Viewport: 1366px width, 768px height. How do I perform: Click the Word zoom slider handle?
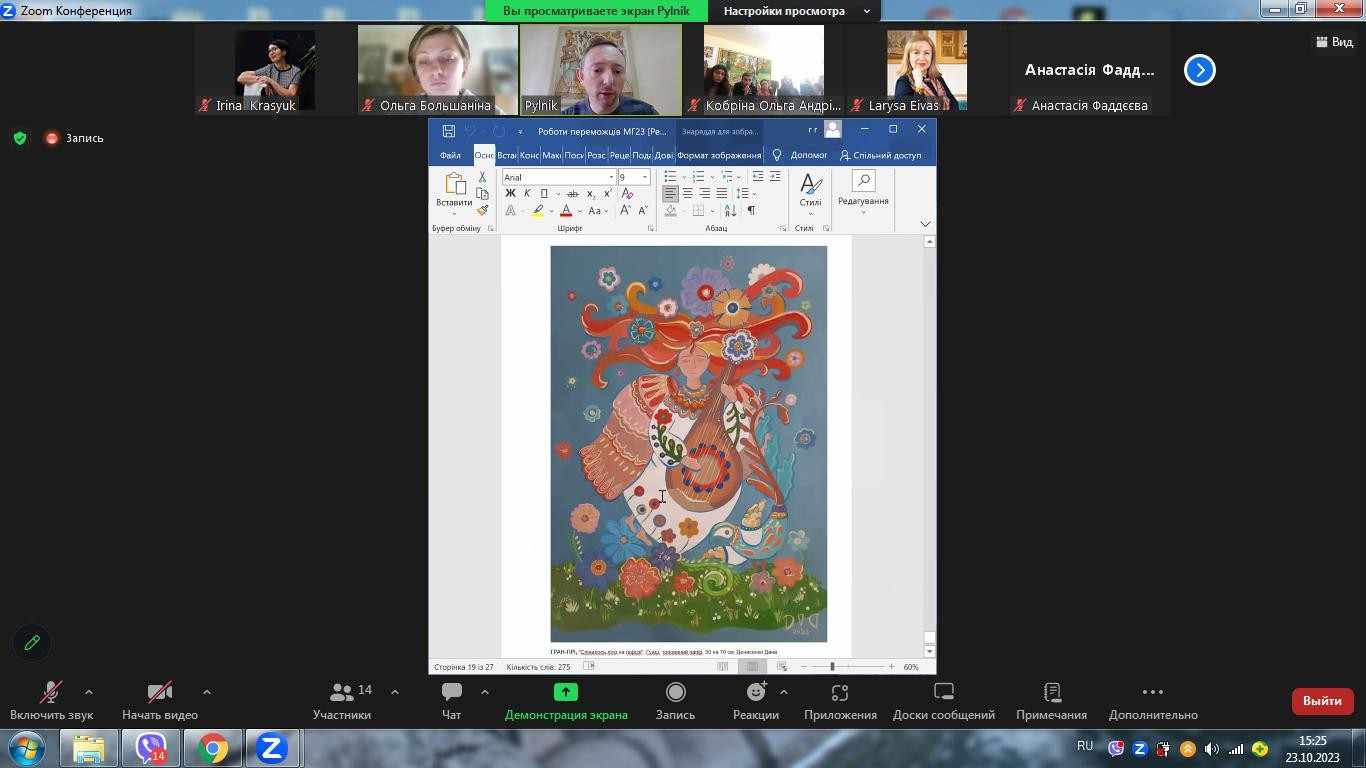click(x=832, y=667)
